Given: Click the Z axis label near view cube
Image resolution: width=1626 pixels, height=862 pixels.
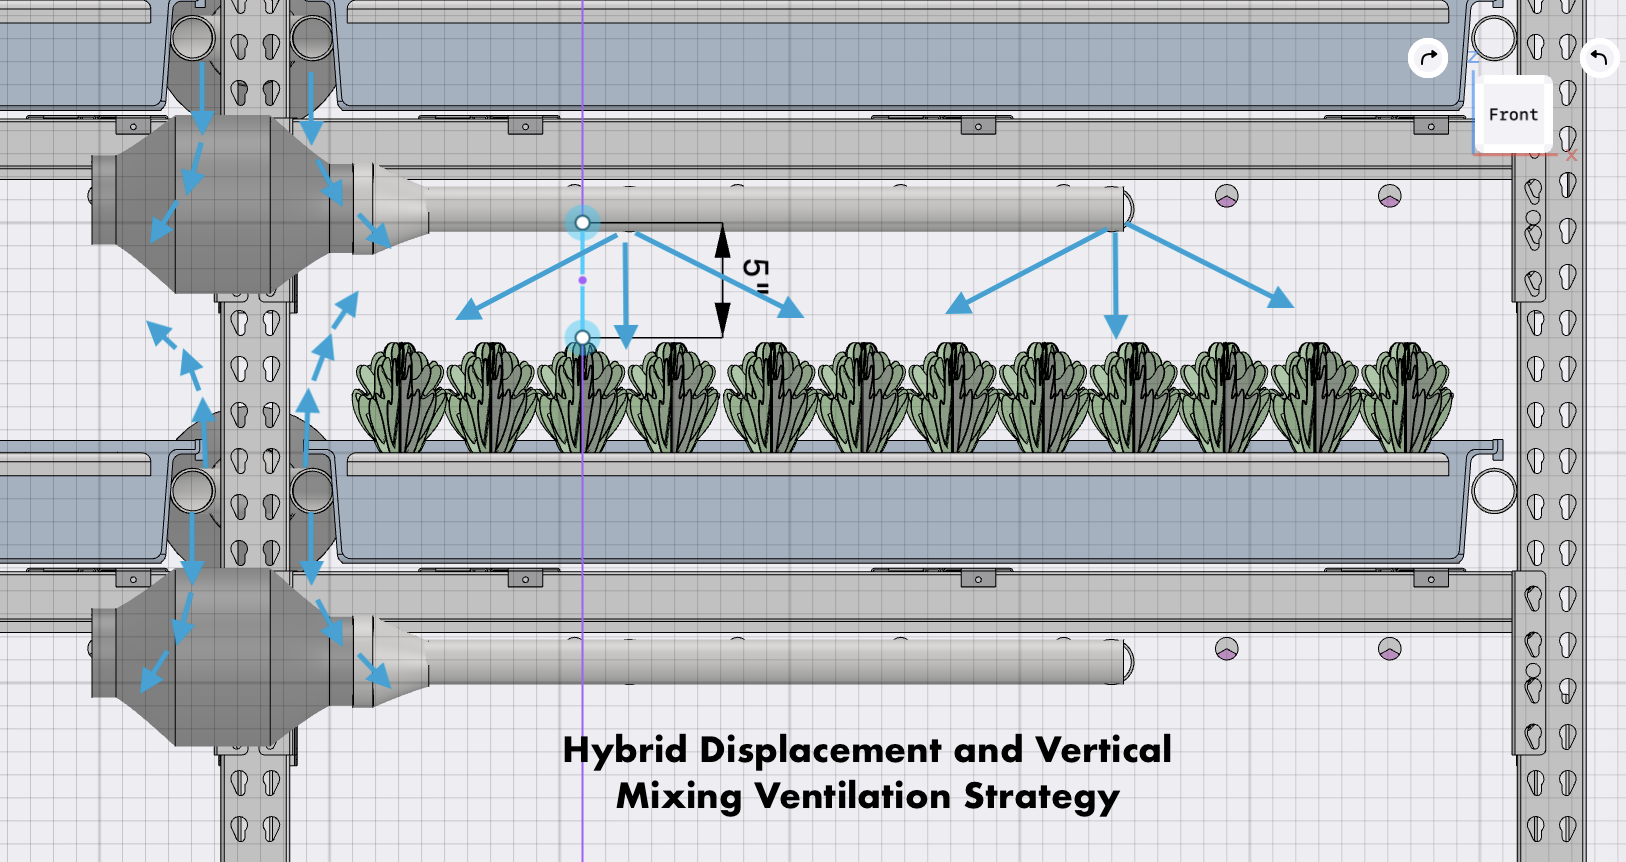Looking at the screenshot, I should click(x=1473, y=57).
